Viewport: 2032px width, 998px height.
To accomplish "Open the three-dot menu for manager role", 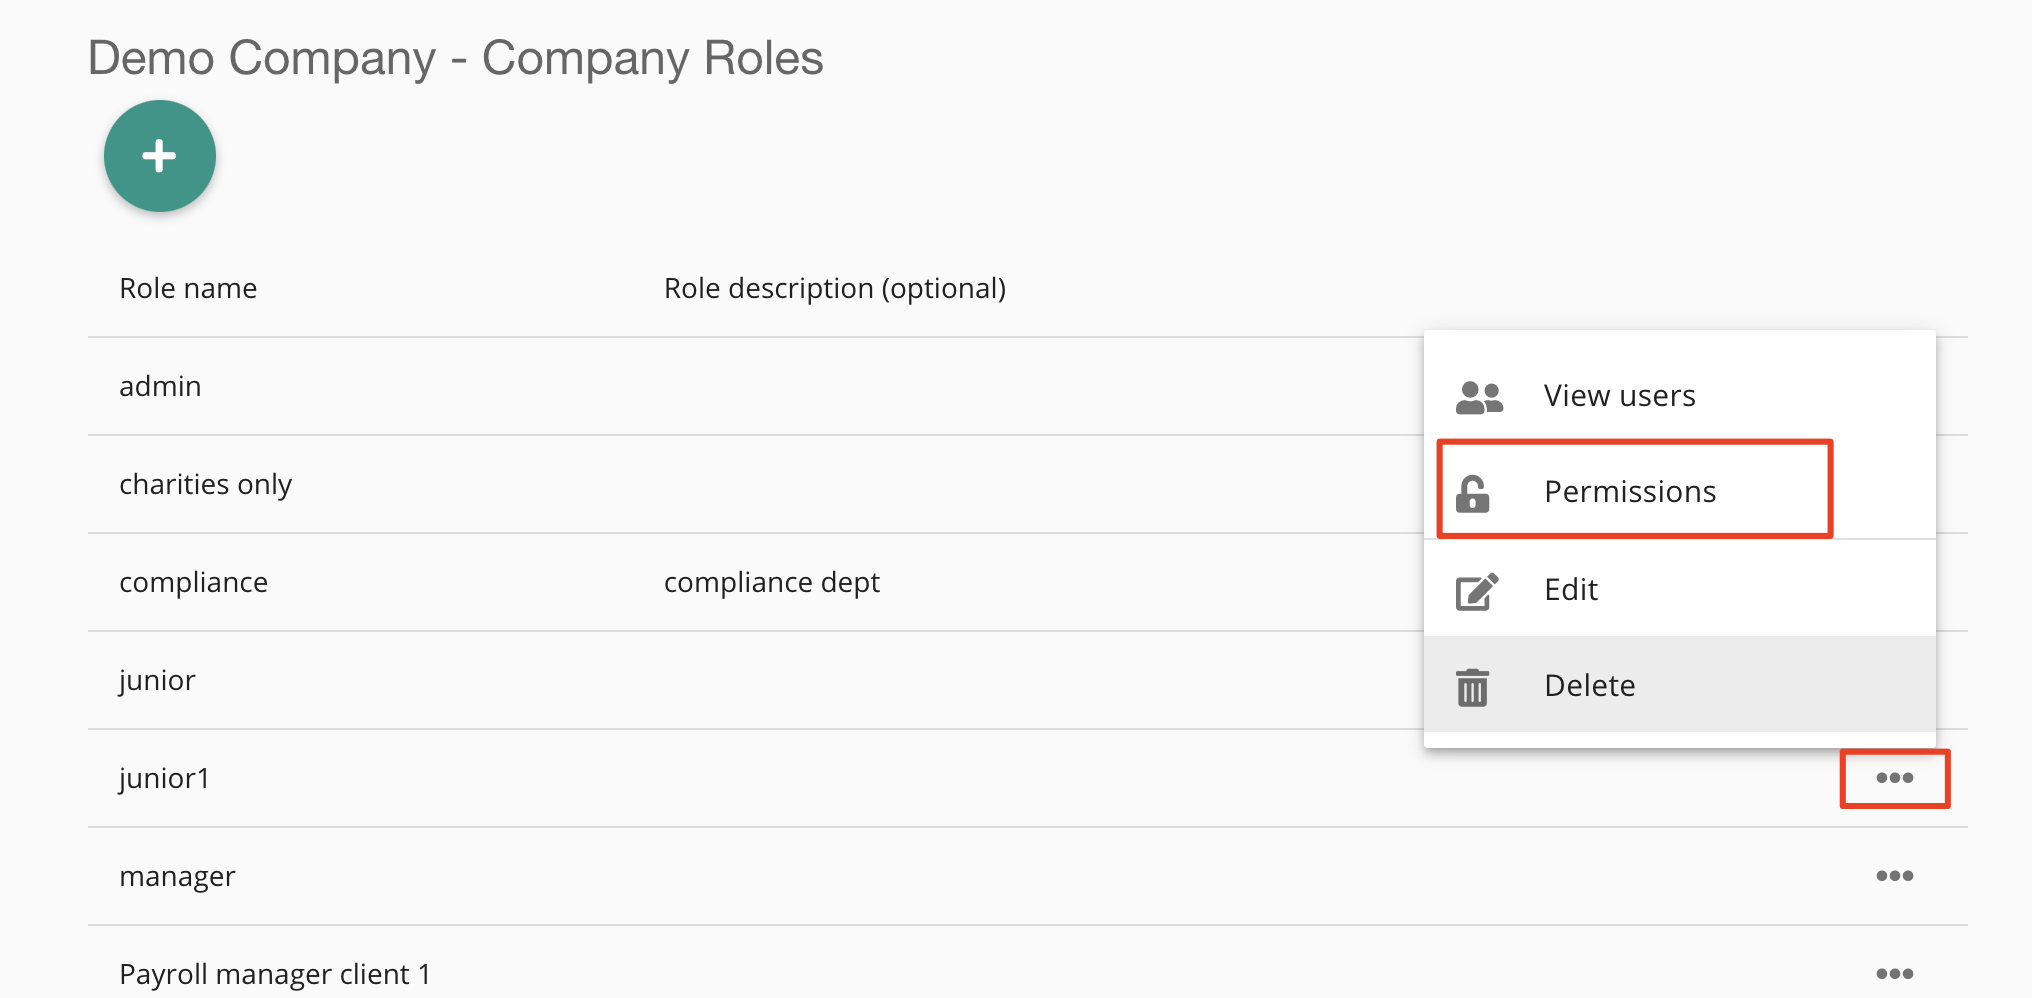I will 1894,876.
